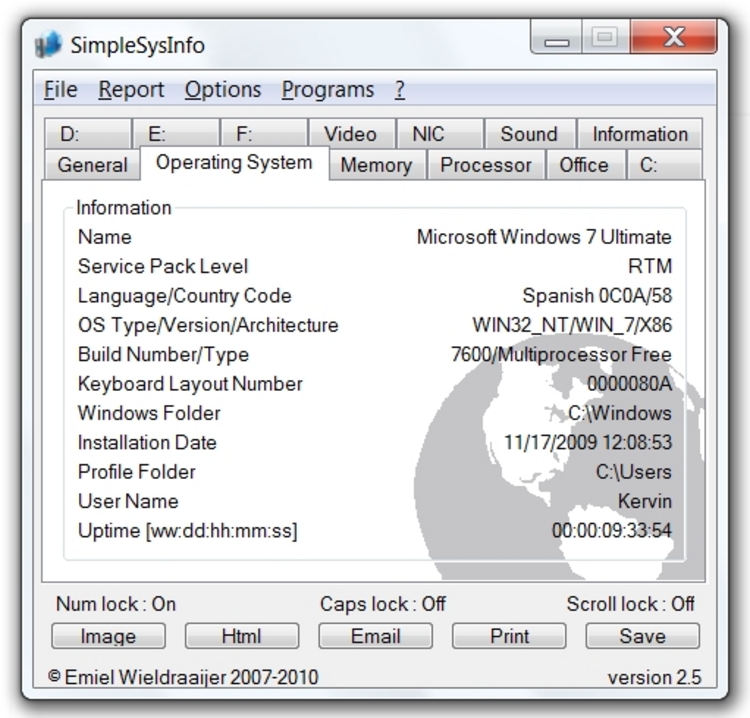This screenshot has height=718, width=750.
Task: Click the 'Windows Folder' label
Action: click(149, 413)
